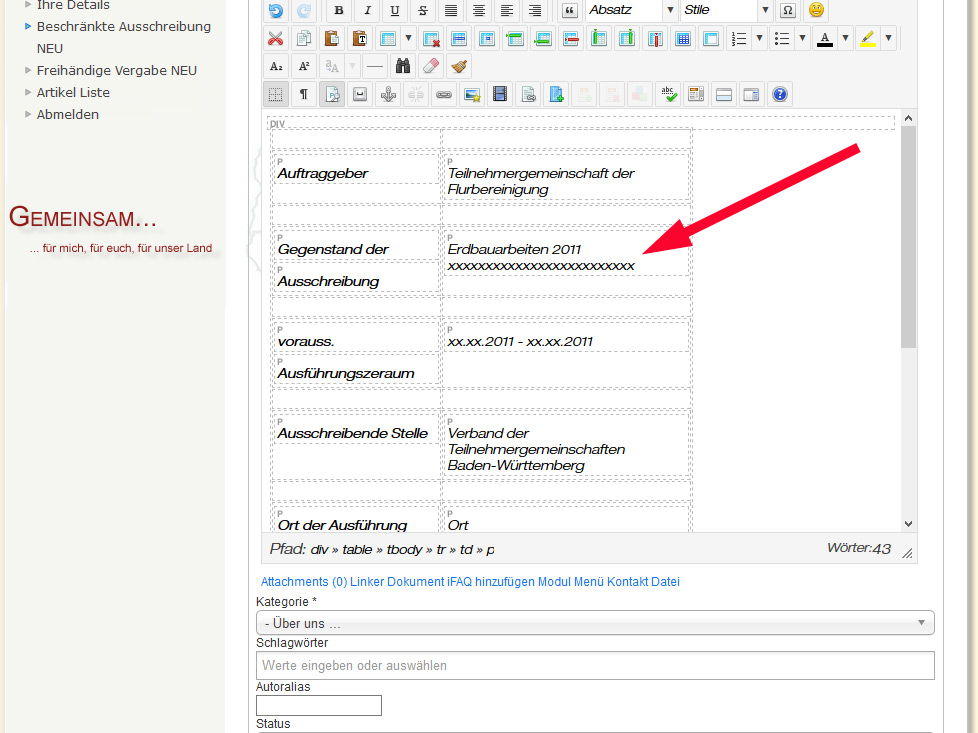The height and width of the screenshot is (733, 978).
Task: Click the Insert row after icon
Action: coord(543,39)
